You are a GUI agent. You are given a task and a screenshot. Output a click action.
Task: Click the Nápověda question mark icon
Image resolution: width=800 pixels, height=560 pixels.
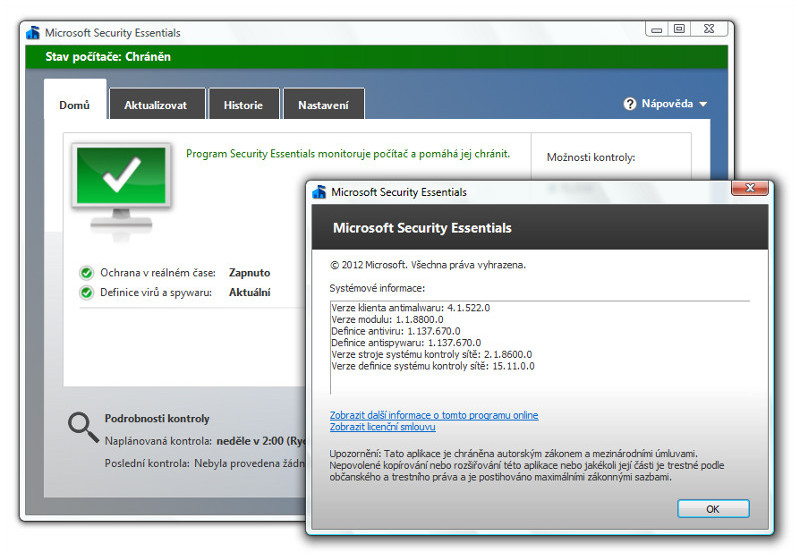click(x=630, y=104)
